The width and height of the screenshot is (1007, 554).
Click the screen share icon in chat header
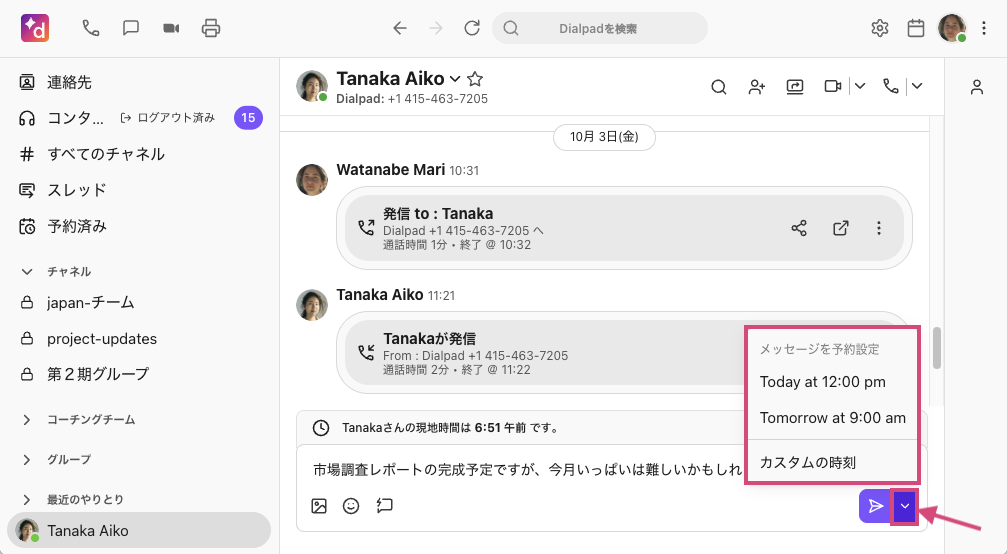coord(795,87)
